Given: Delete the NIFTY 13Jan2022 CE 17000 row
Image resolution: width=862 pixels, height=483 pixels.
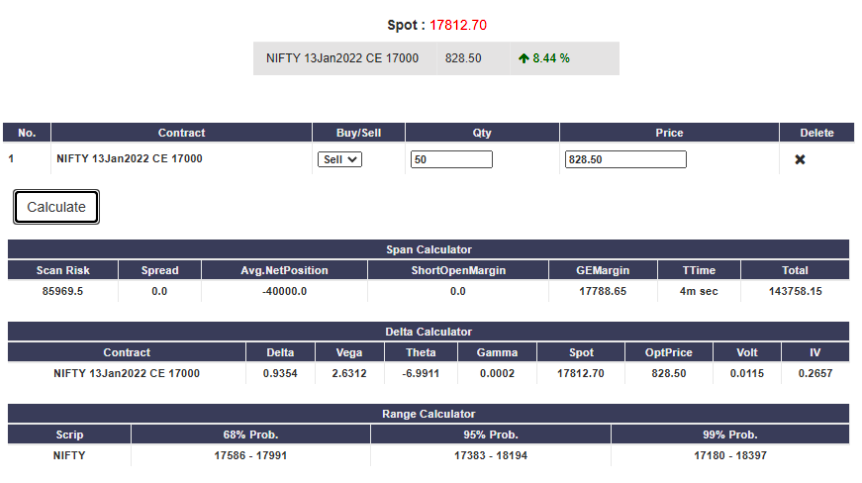Looking at the screenshot, I should tap(800, 159).
